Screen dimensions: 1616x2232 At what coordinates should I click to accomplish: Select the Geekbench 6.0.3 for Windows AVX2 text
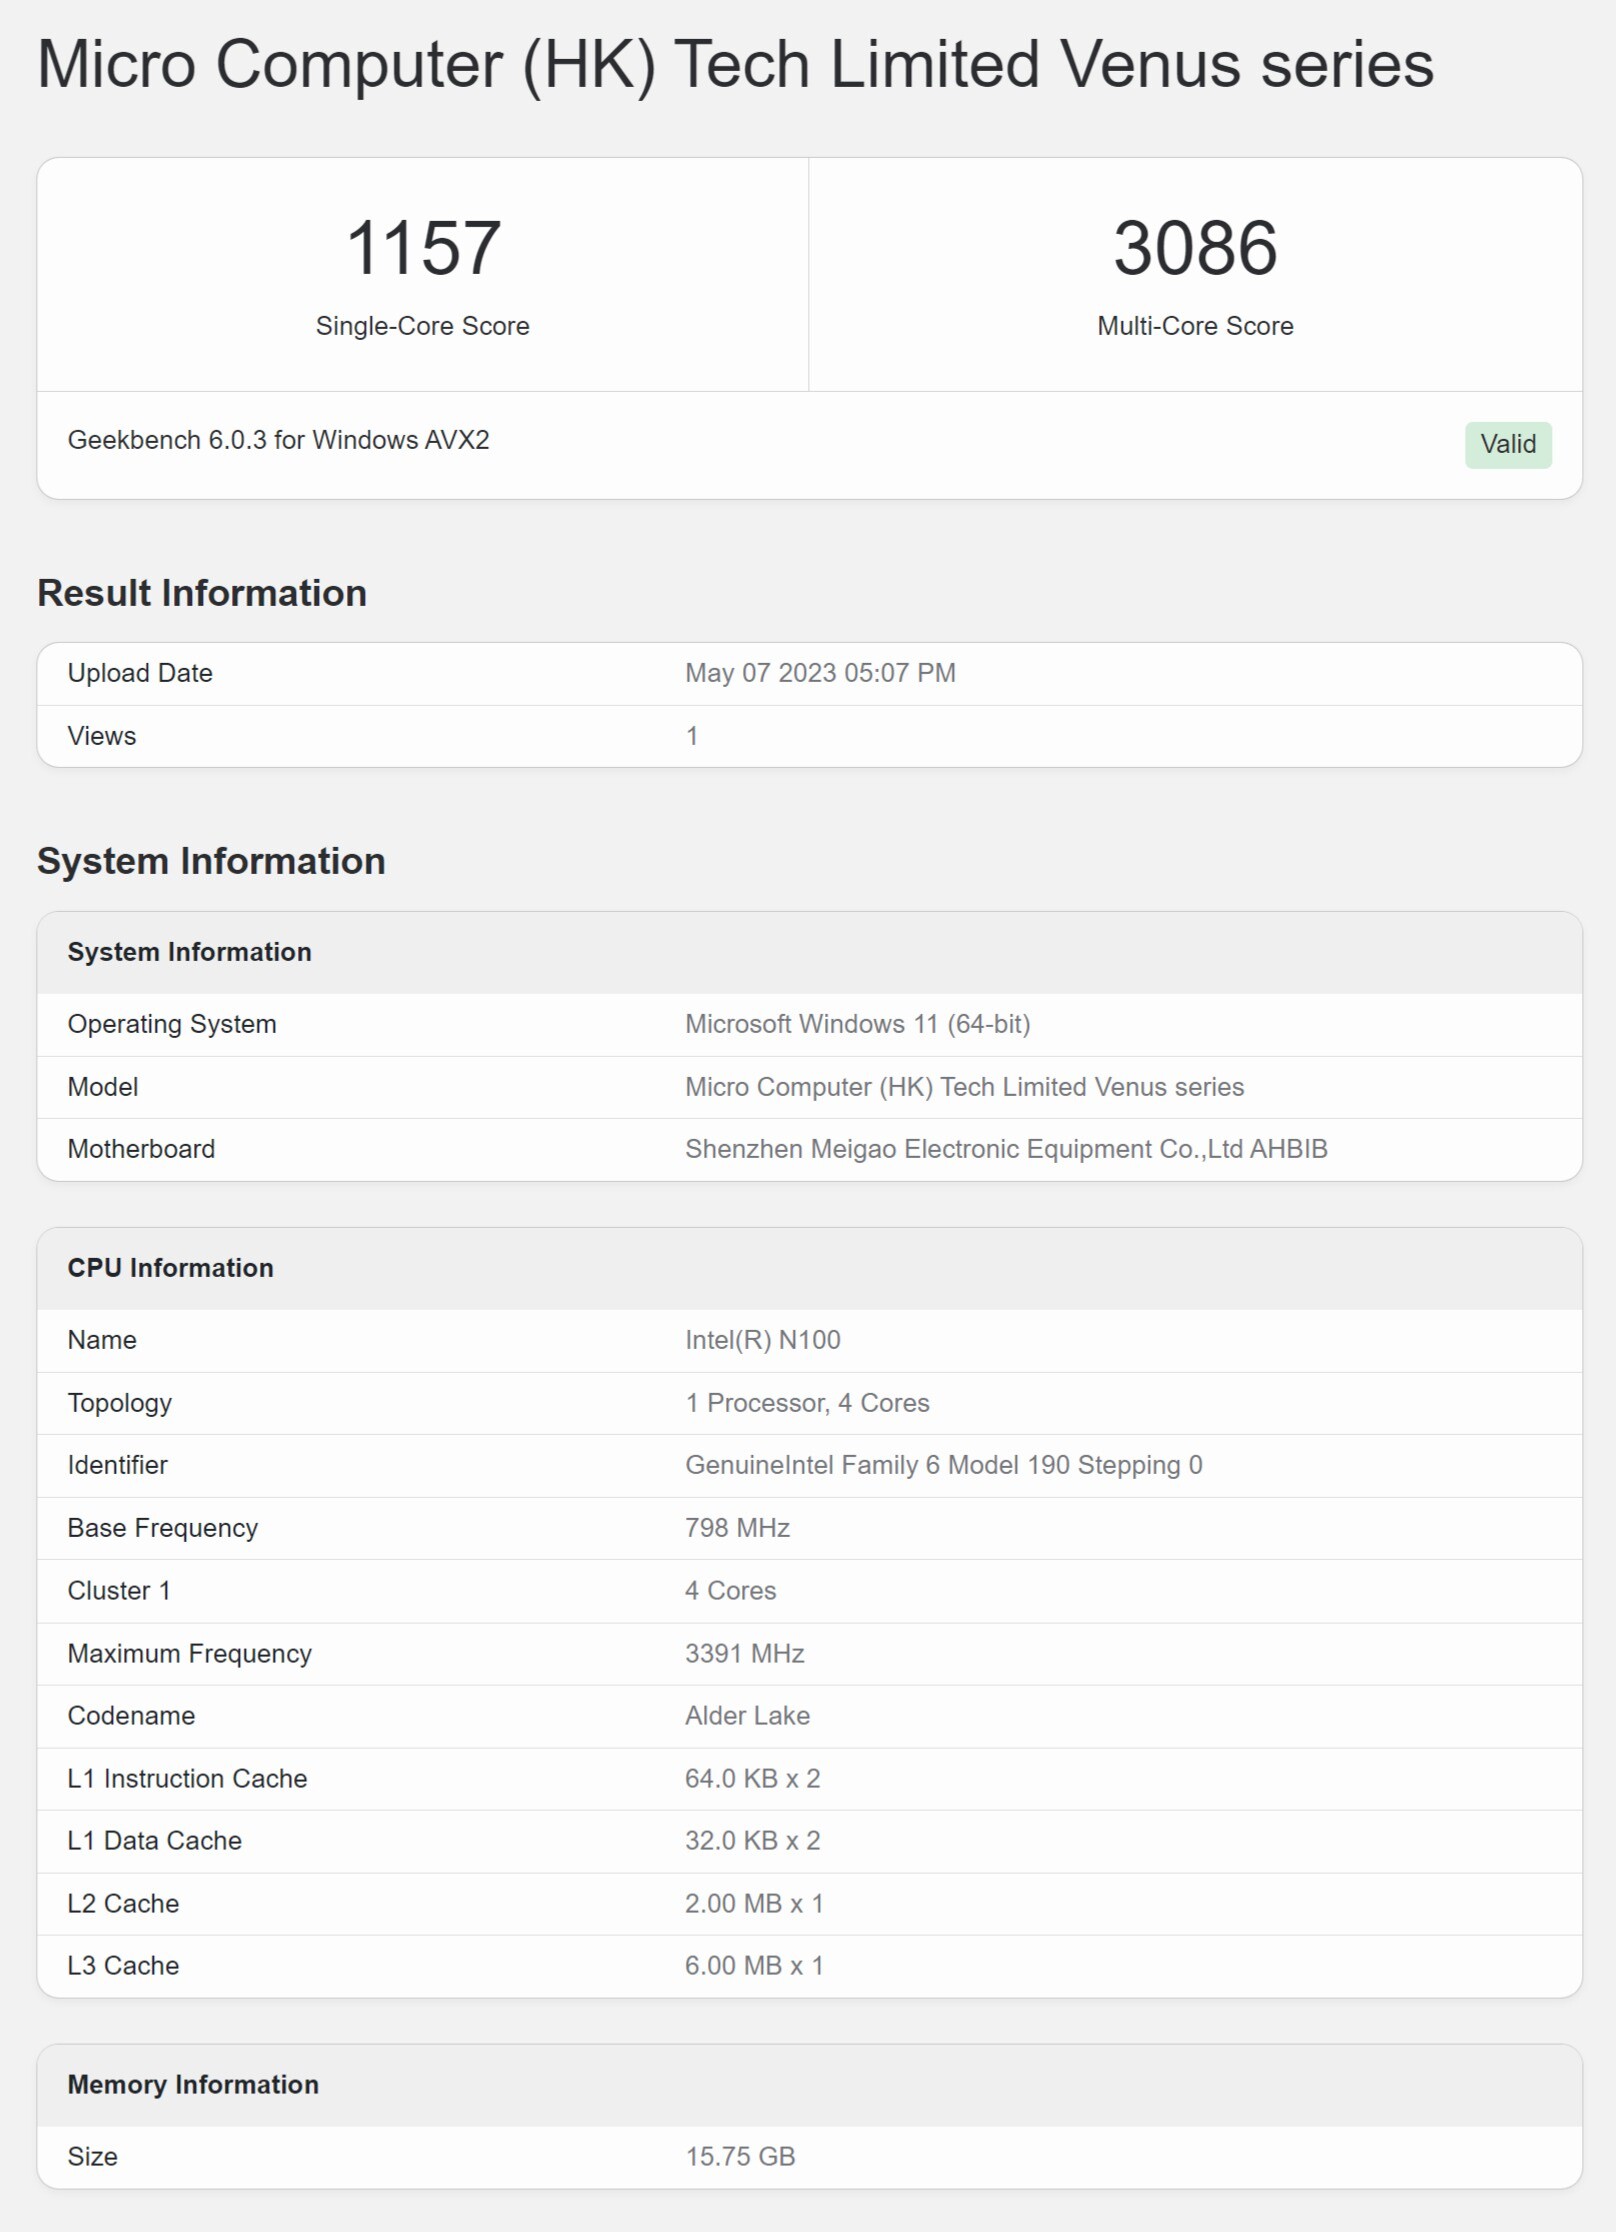click(278, 440)
